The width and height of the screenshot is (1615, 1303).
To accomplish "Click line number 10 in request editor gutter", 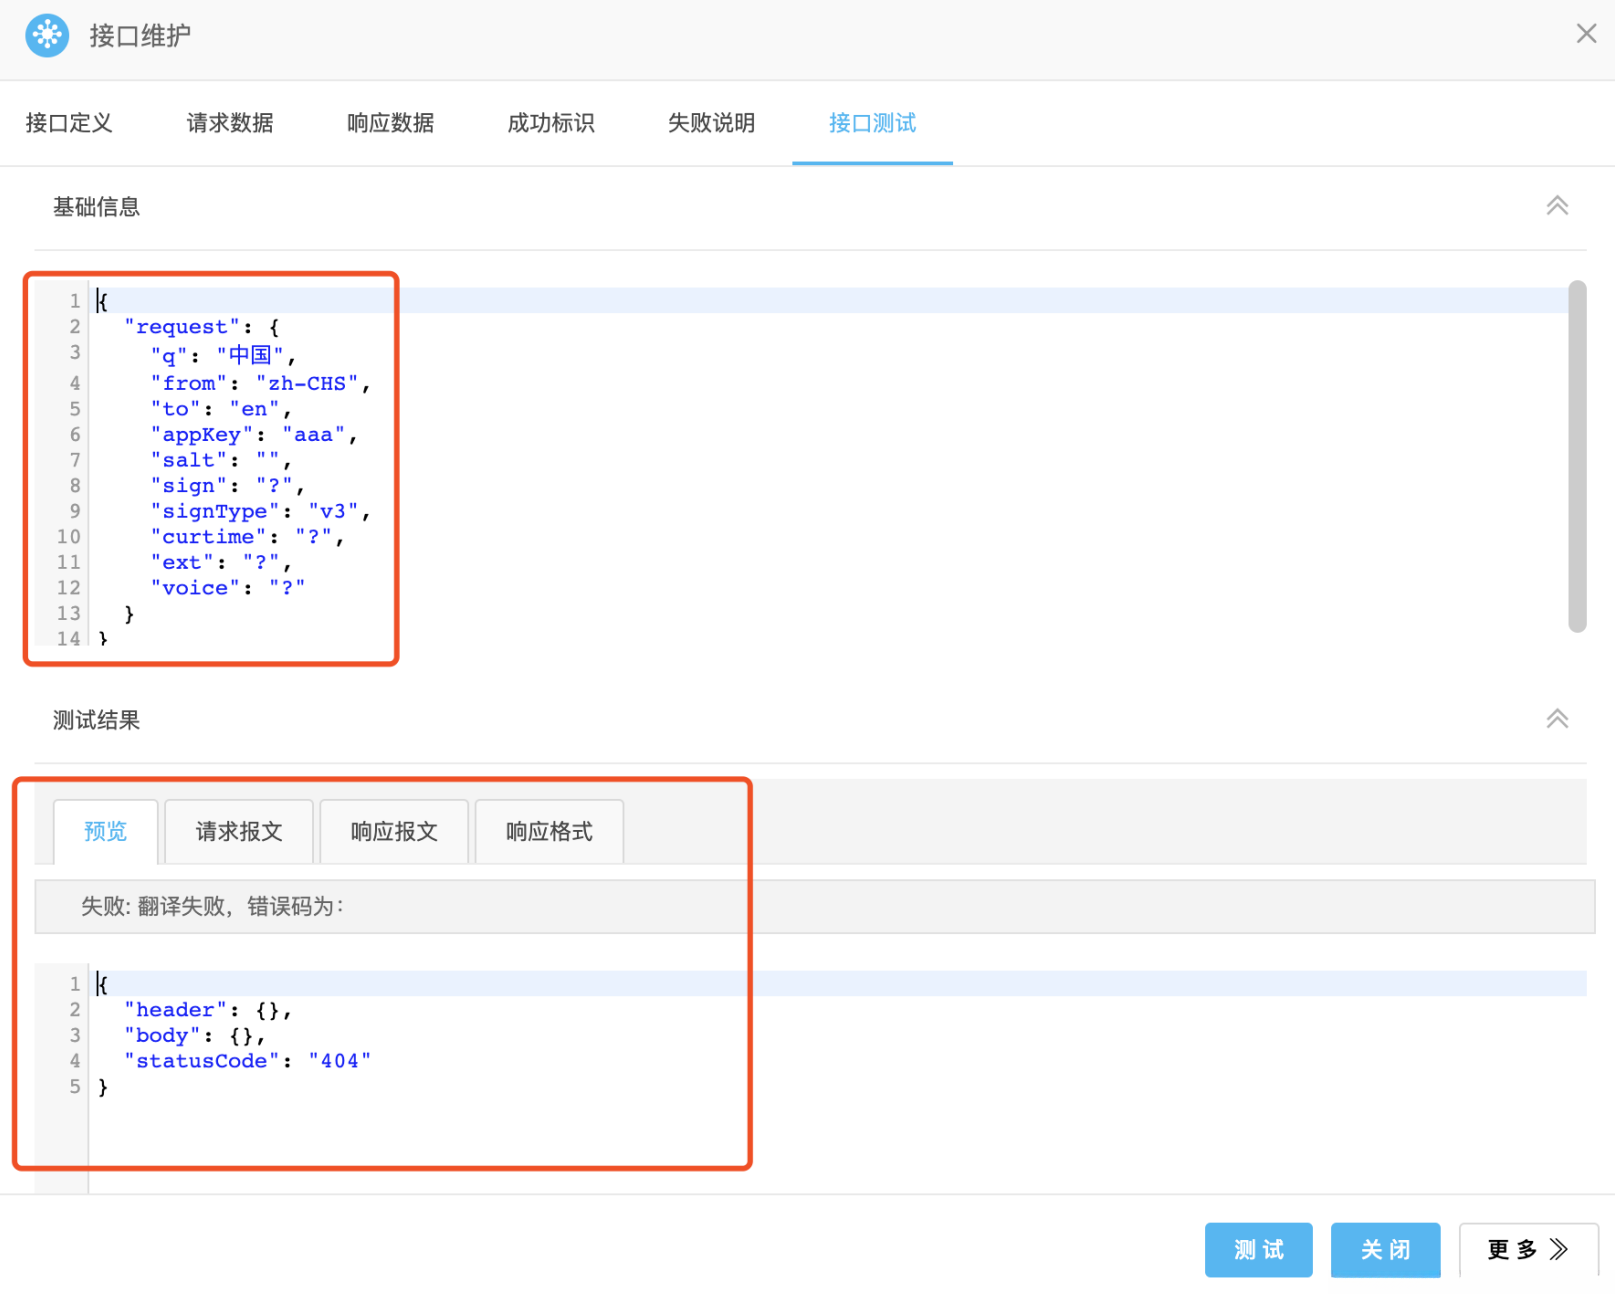I will tap(68, 537).
